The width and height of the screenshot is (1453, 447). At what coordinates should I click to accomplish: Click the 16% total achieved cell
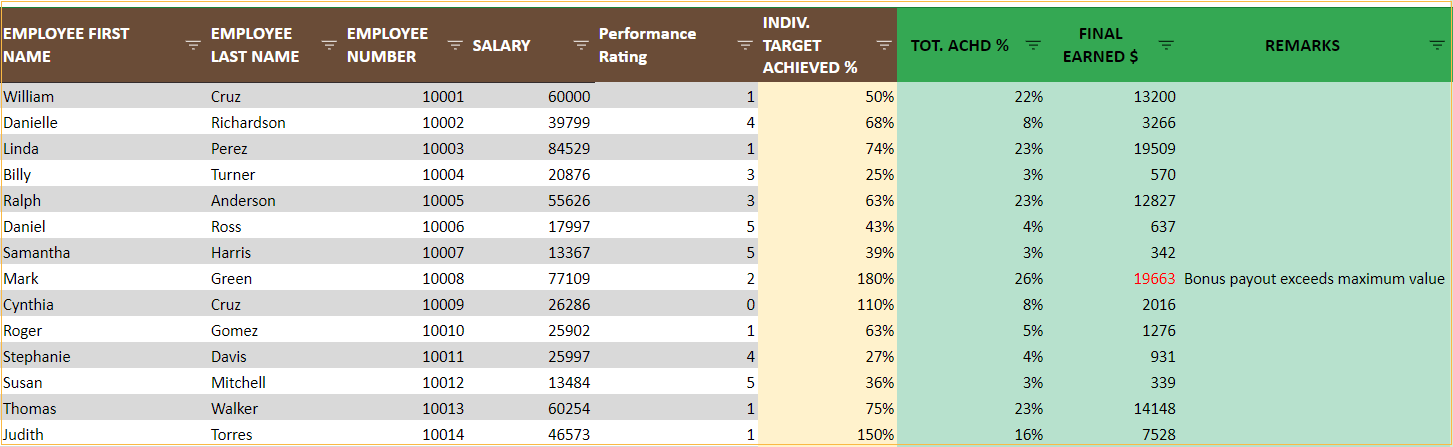(x=972, y=434)
